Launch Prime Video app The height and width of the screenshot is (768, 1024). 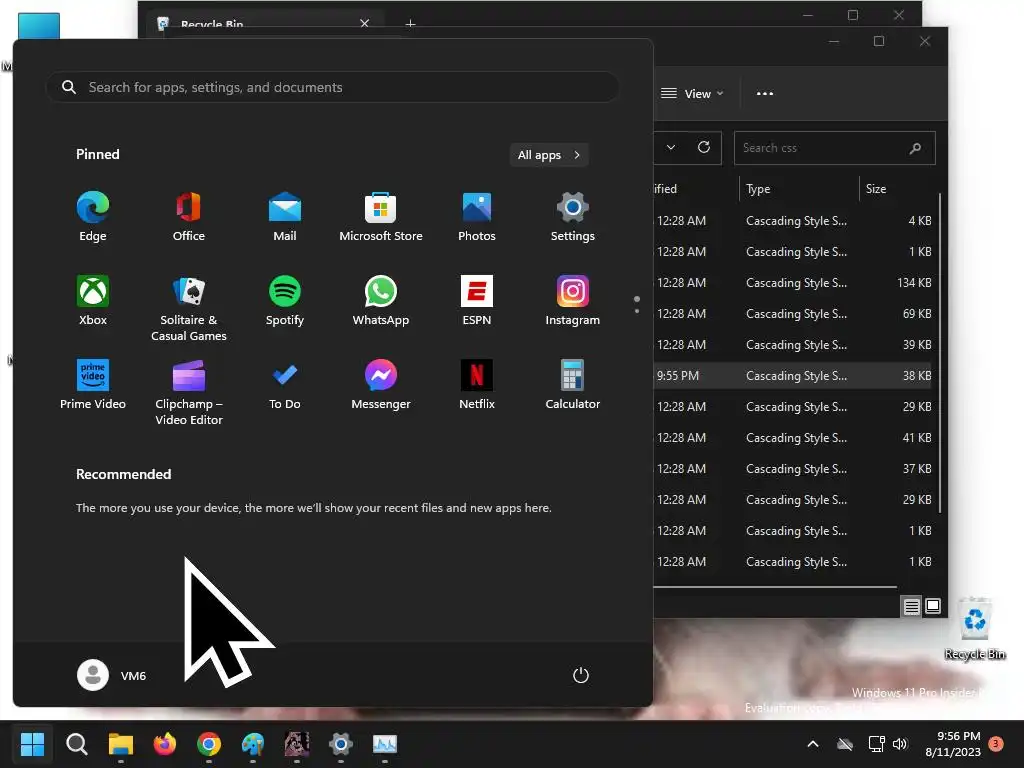(93, 385)
